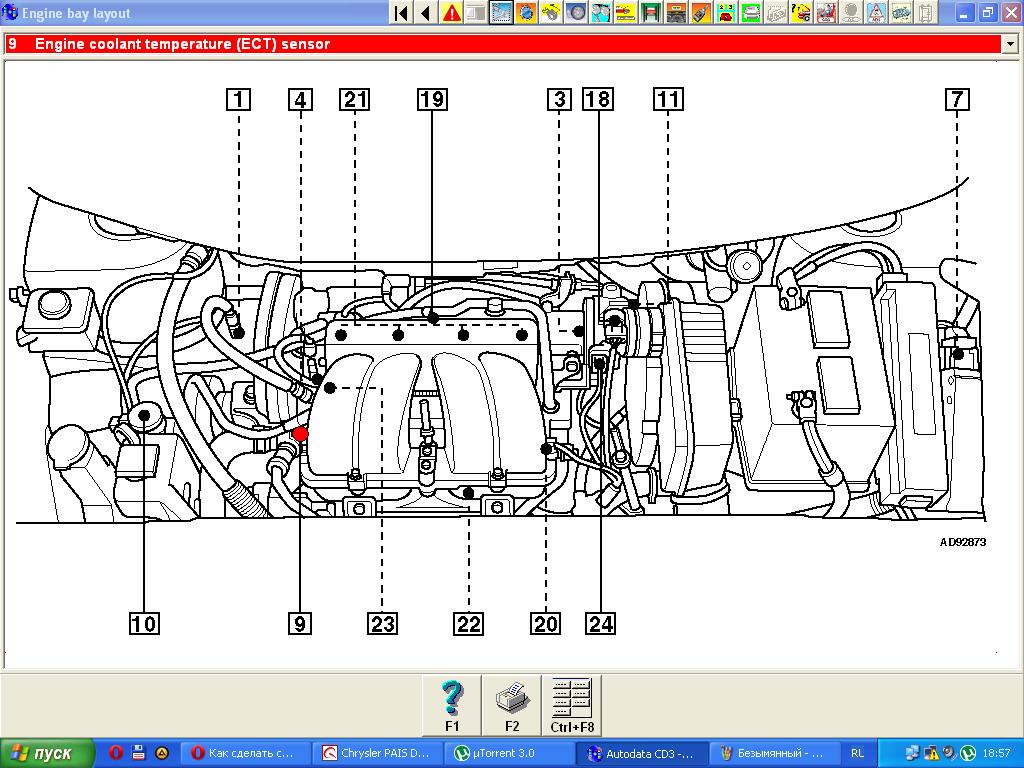
Task: Click the yellow triangle quick launch icon
Action: coord(161,753)
